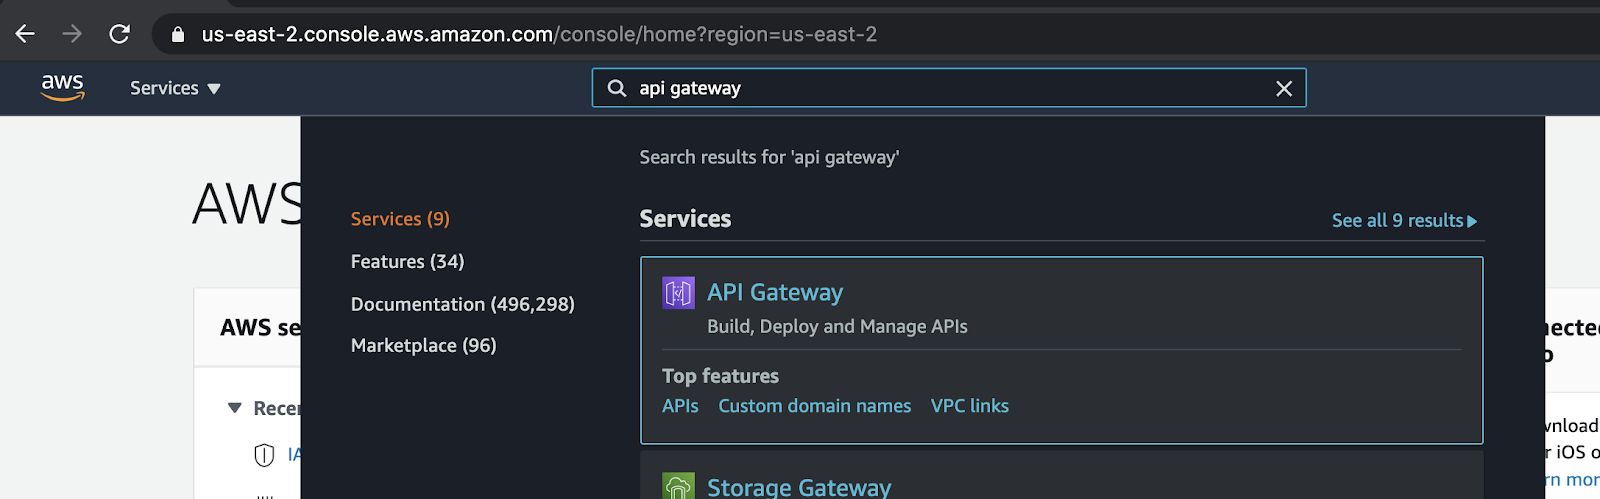
Task: Expand See all 9 results
Action: coord(1403,220)
